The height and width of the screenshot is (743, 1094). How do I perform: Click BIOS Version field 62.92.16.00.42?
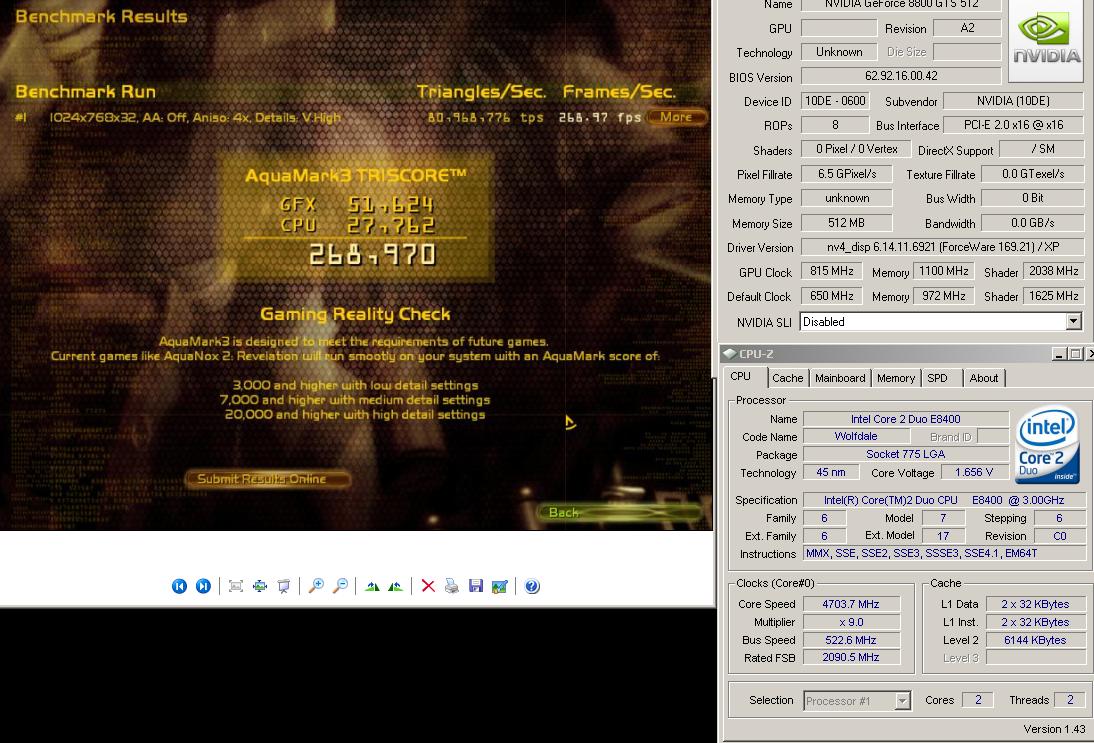901,76
